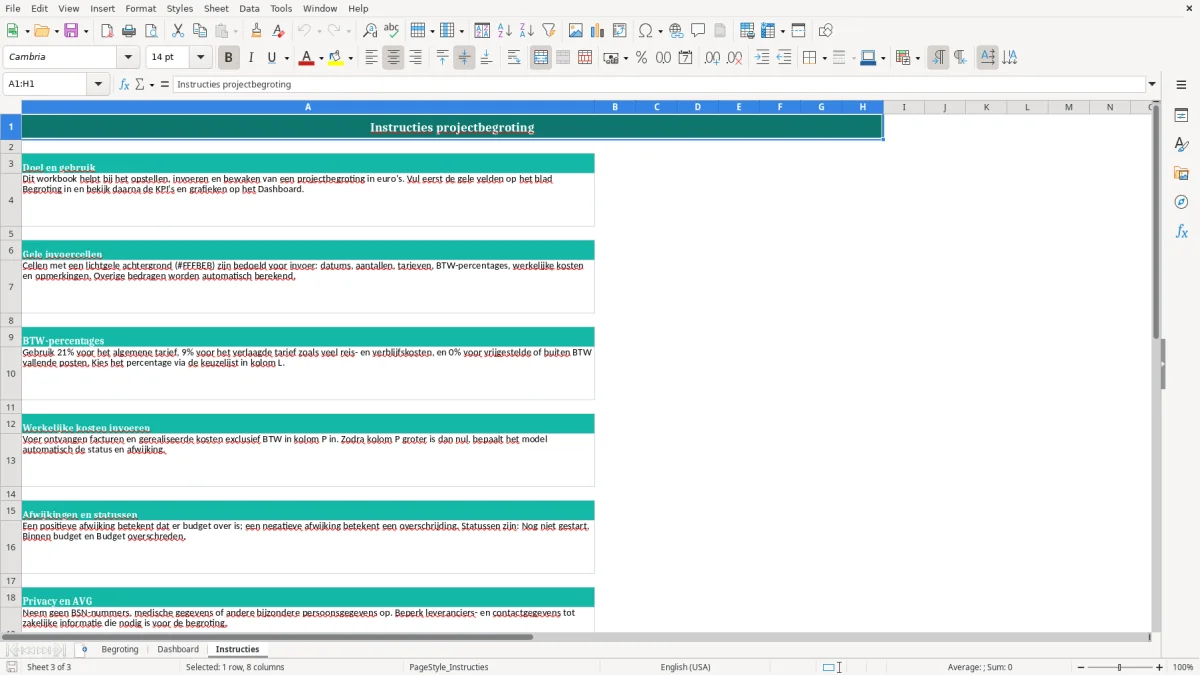Viewport: 1200px width, 675px height.
Task: Open the File menu
Action: point(12,8)
